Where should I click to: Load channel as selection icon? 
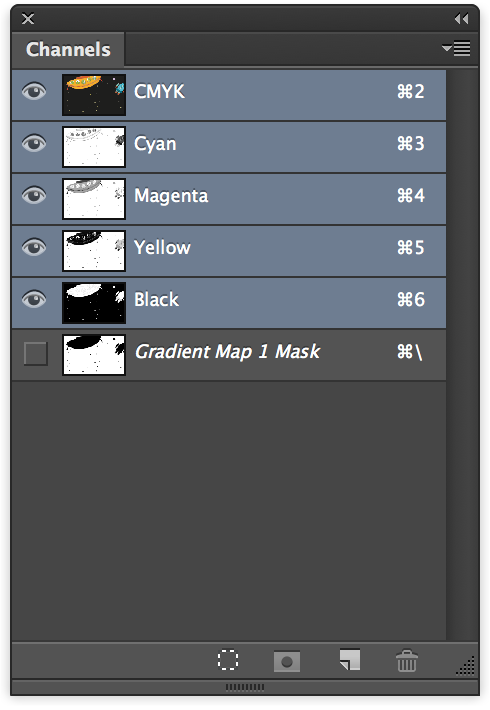pyautogui.click(x=227, y=660)
